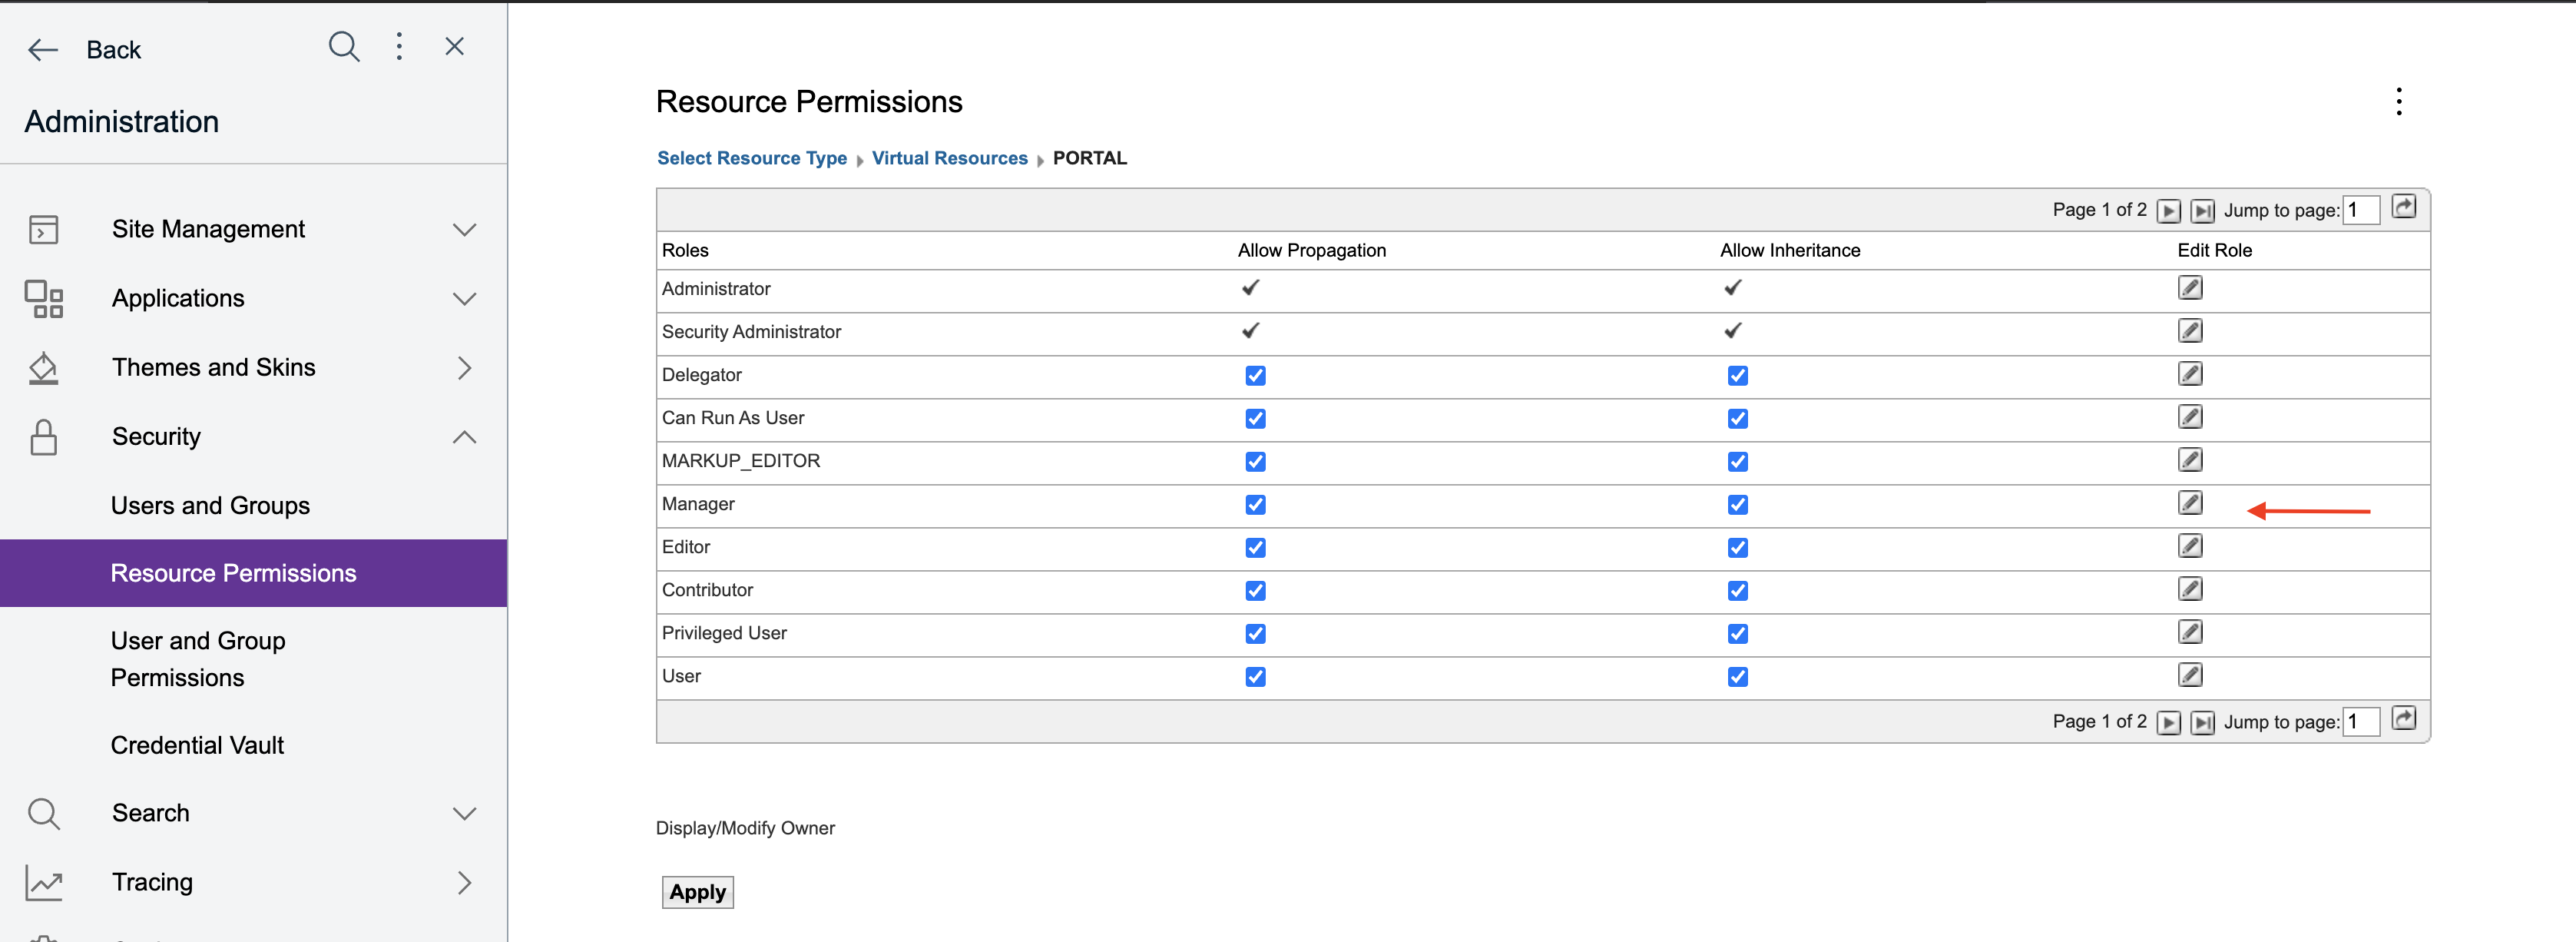
Task: Open the Virtual Resources breadcrumb link
Action: 949,158
